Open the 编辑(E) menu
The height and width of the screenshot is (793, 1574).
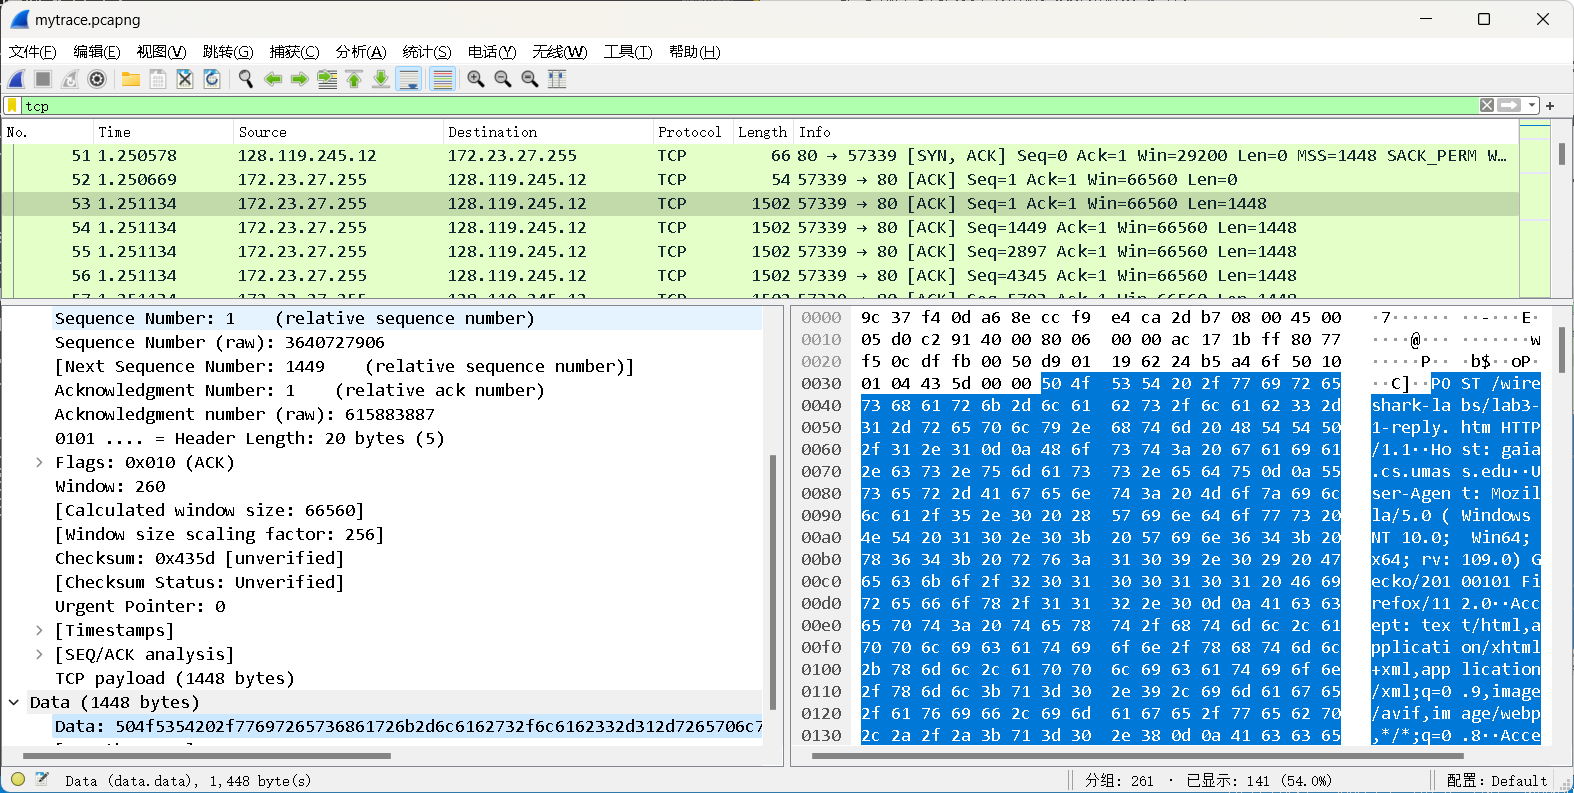coord(96,51)
